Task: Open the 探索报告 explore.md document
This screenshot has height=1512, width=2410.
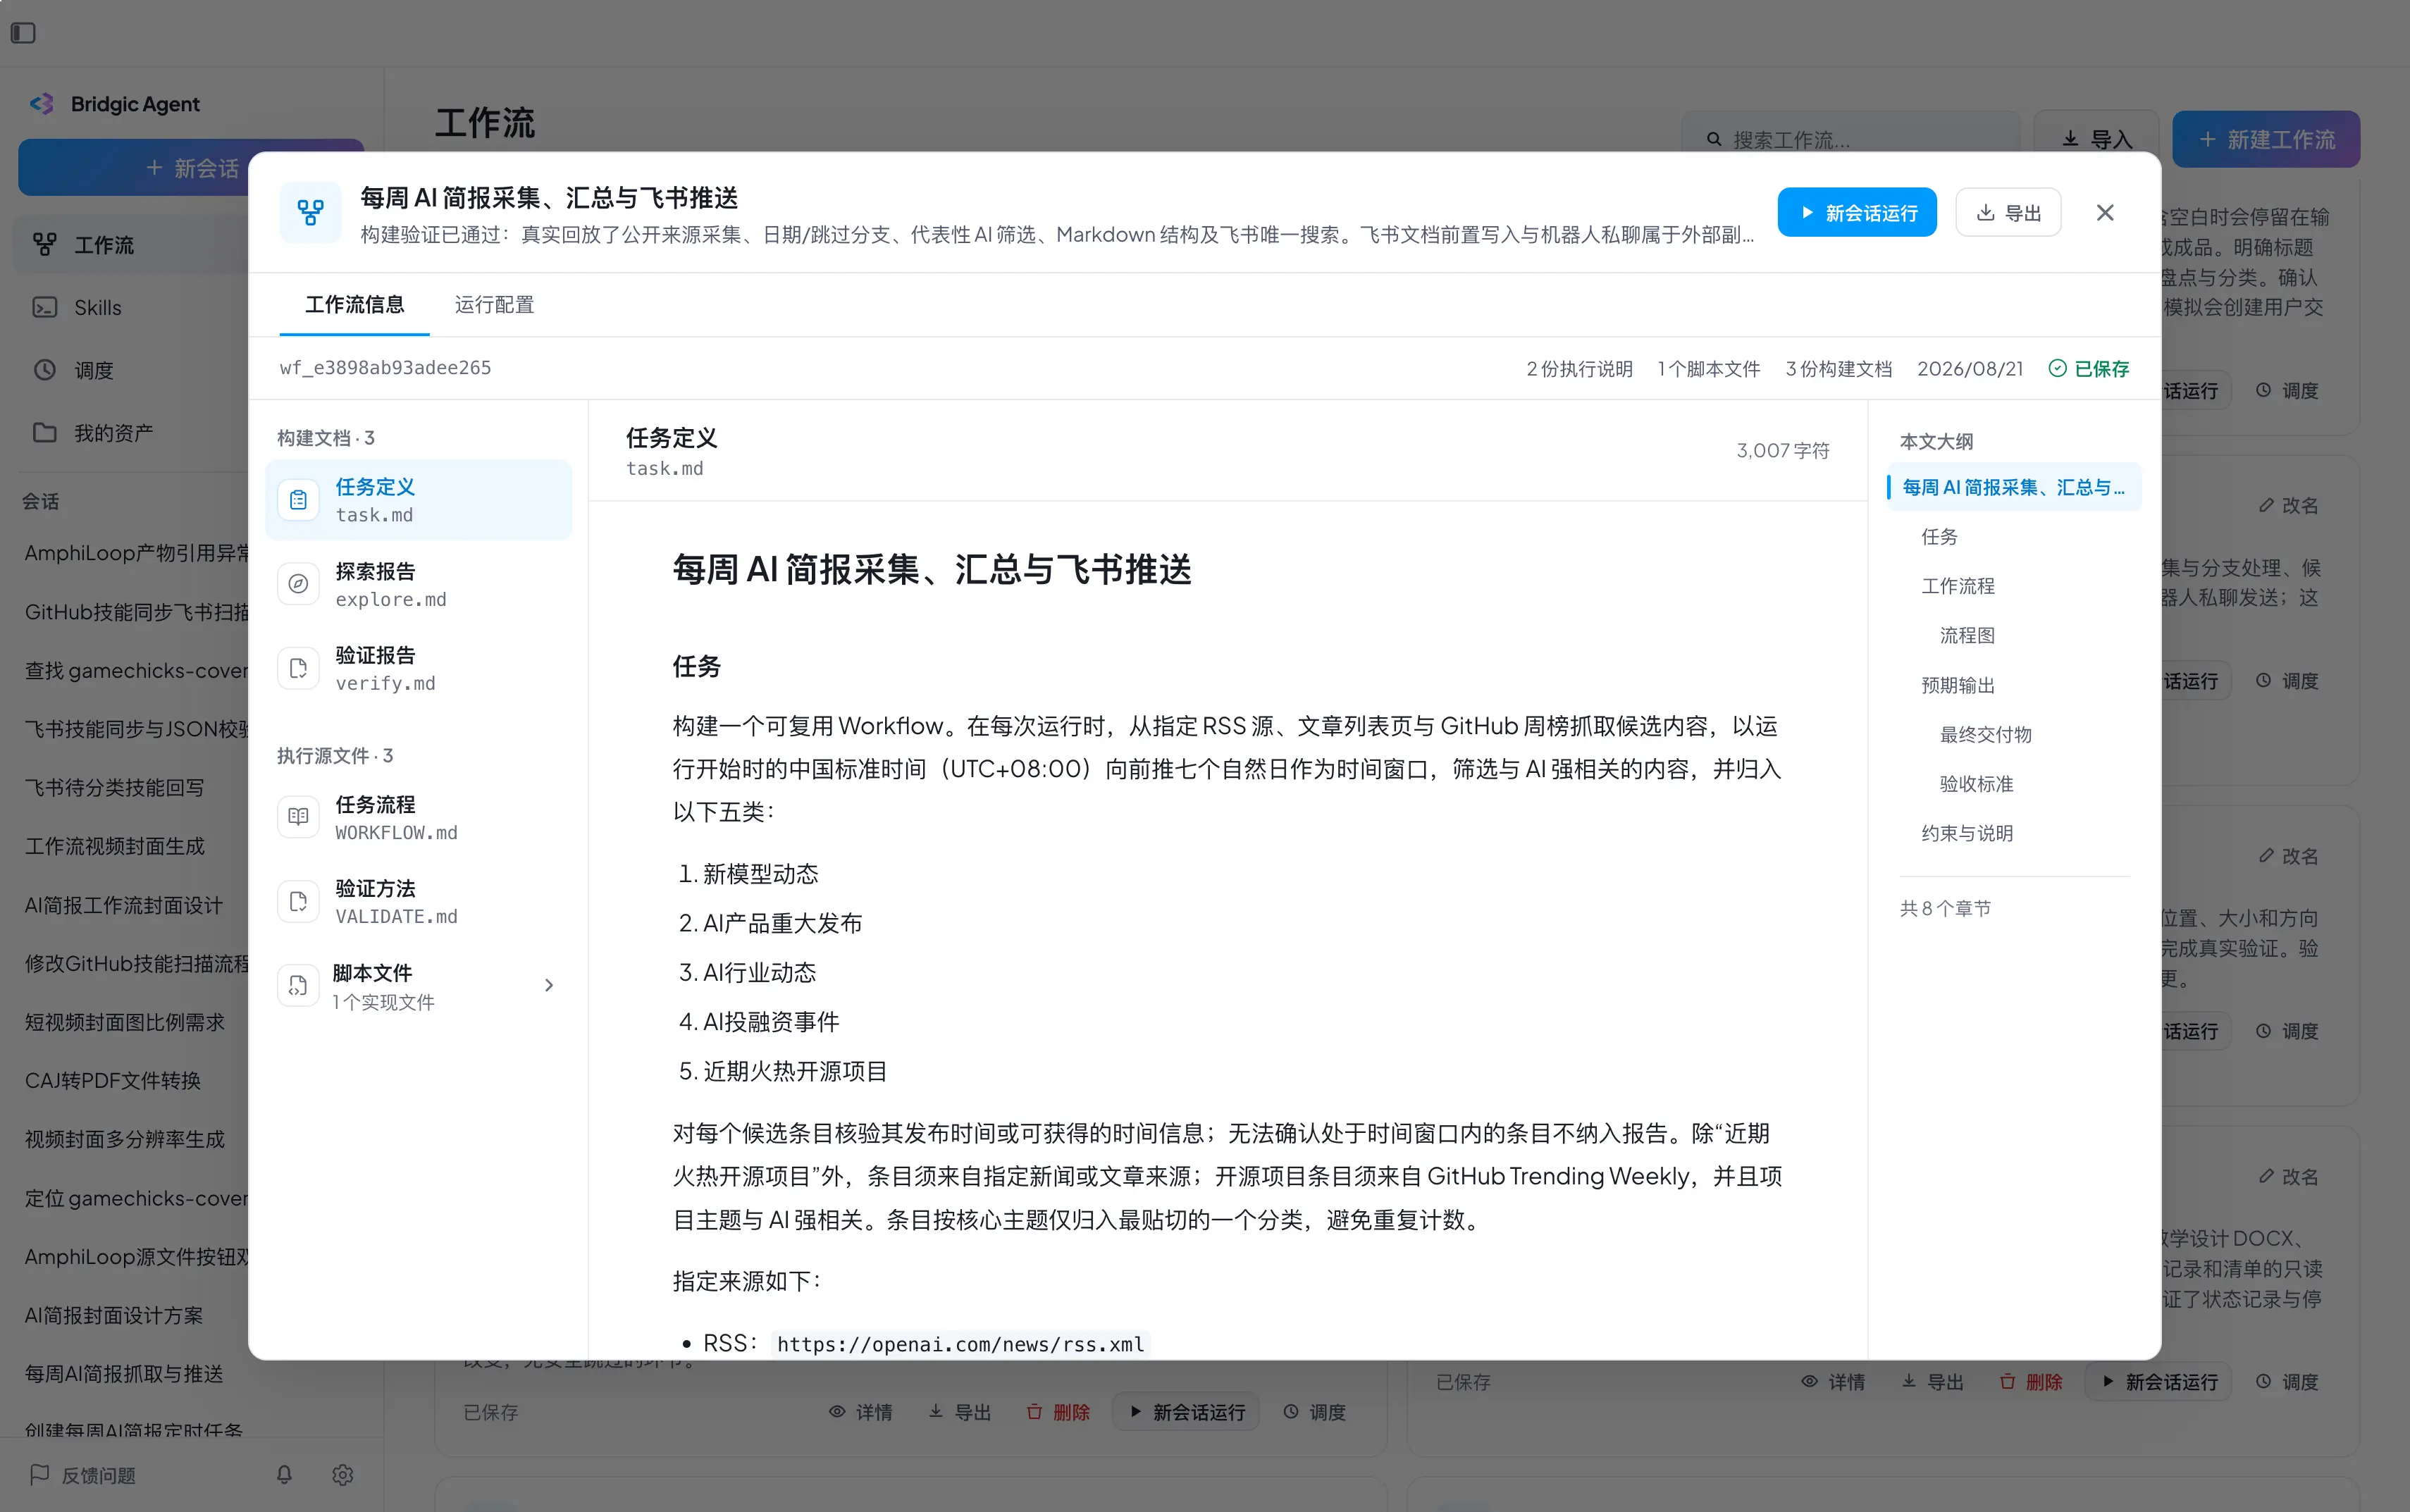Action: pyautogui.click(x=418, y=584)
